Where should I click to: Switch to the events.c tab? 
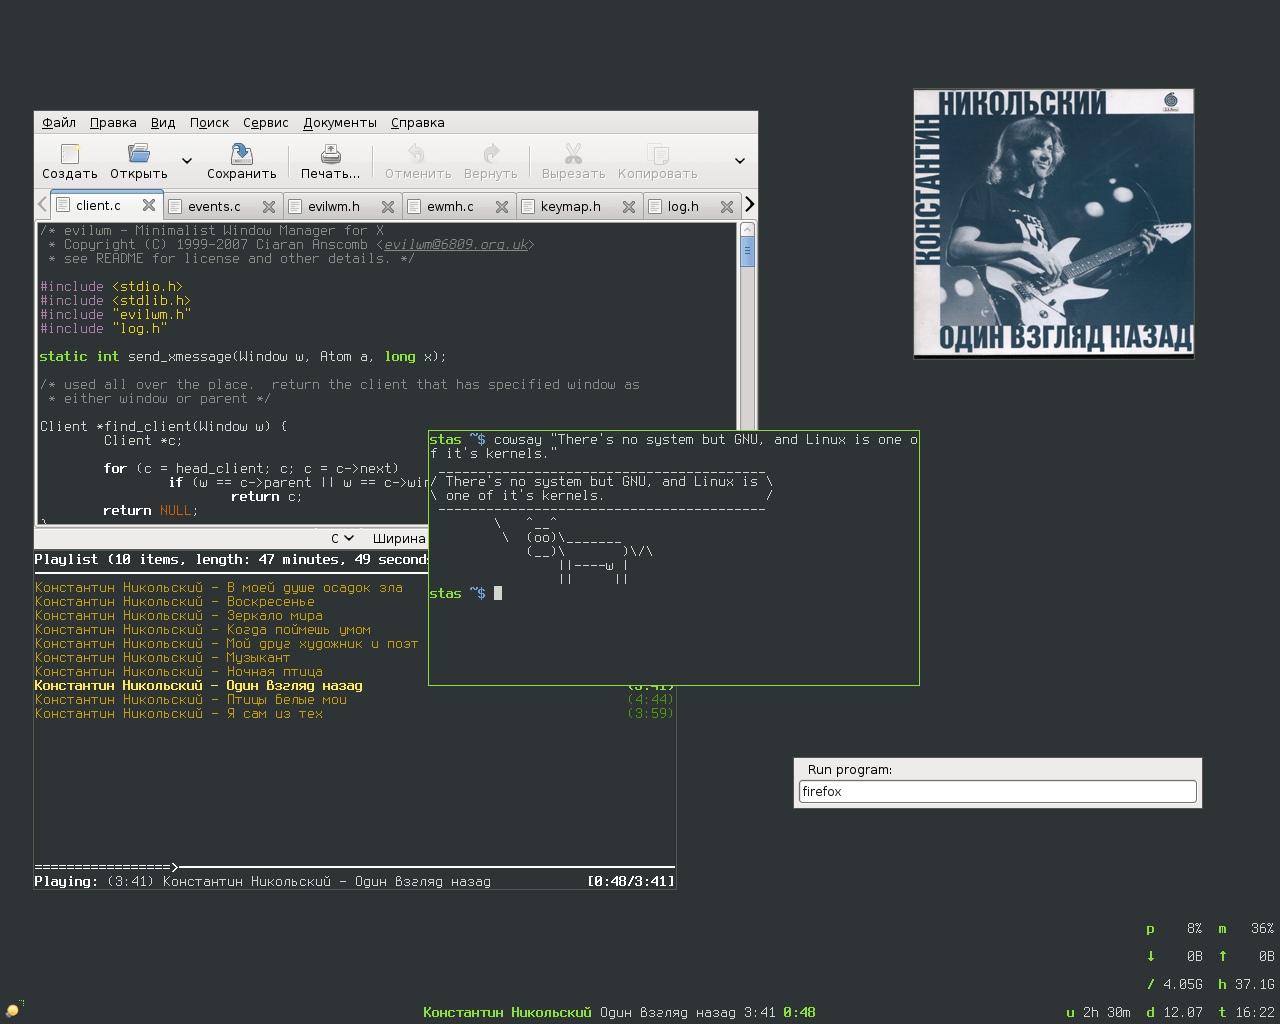[214, 207]
